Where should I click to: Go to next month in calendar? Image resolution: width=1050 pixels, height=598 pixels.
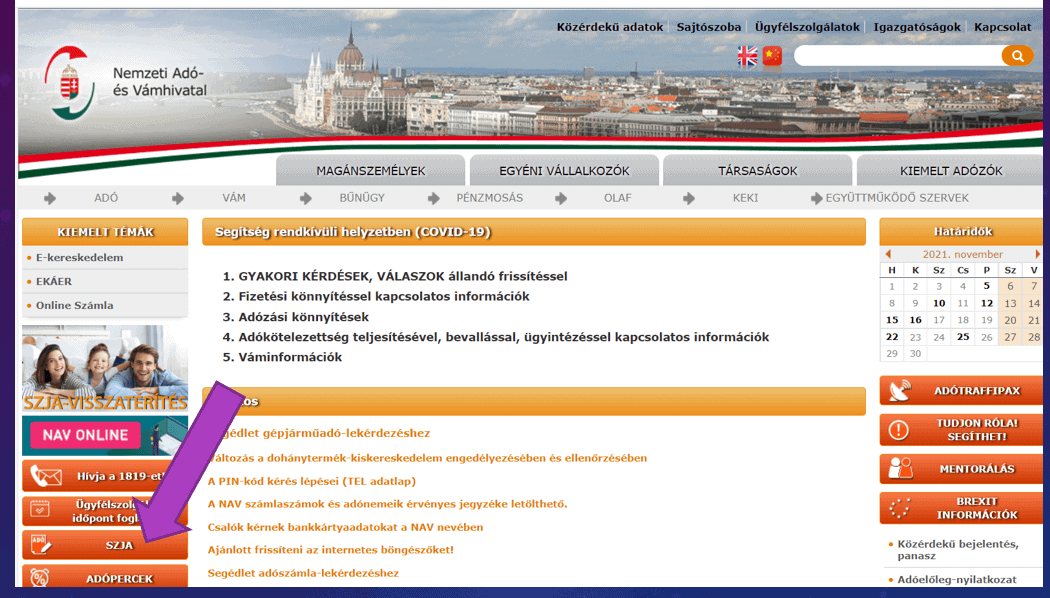click(x=1037, y=254)
